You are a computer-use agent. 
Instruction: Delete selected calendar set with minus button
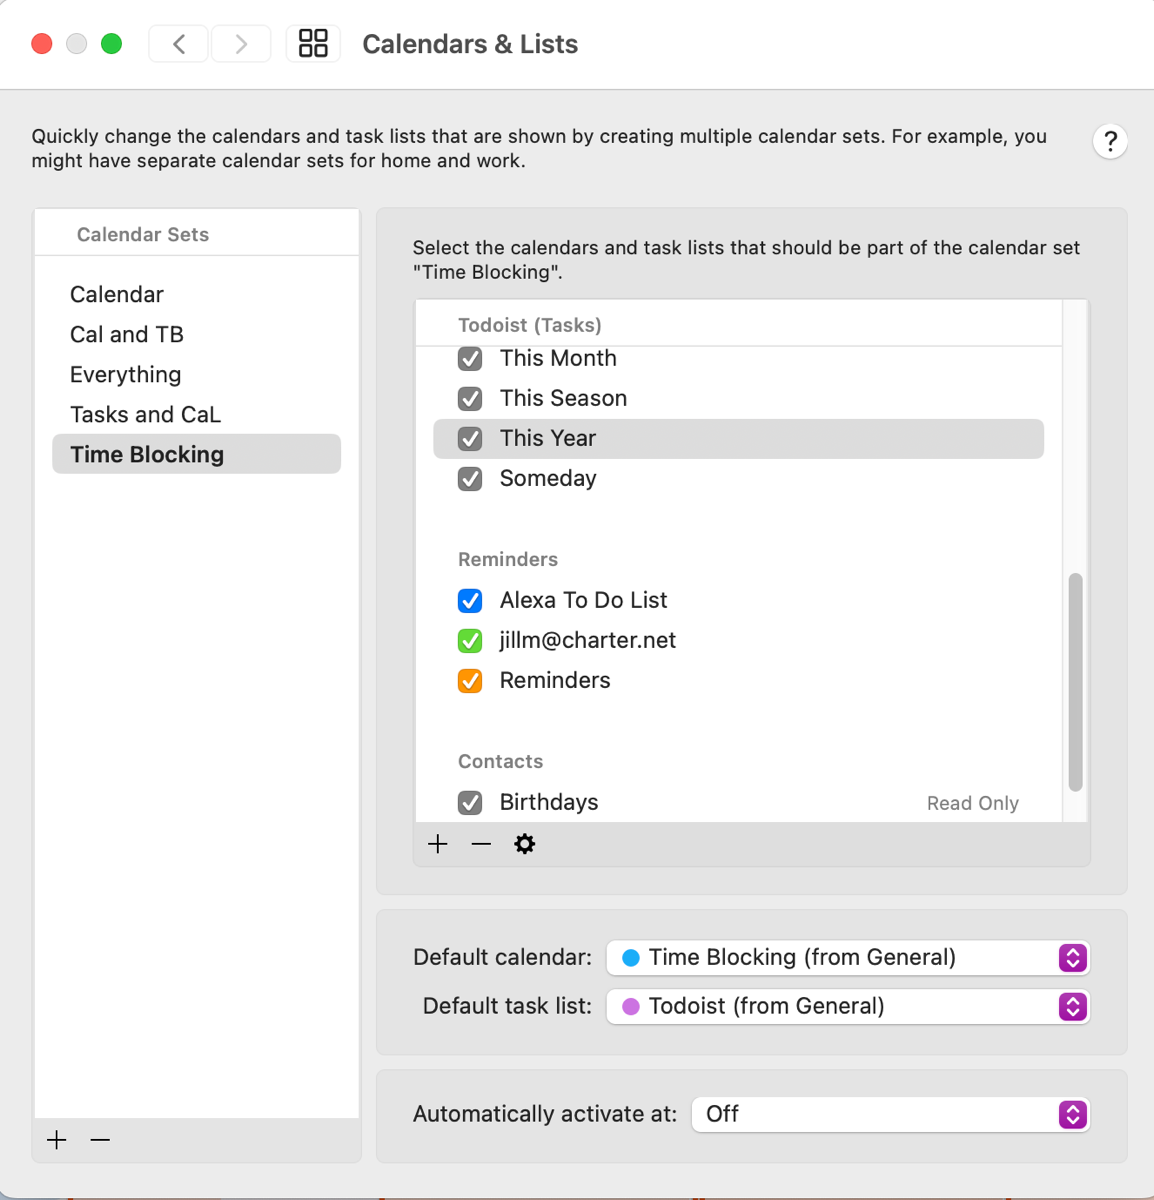100,1140
